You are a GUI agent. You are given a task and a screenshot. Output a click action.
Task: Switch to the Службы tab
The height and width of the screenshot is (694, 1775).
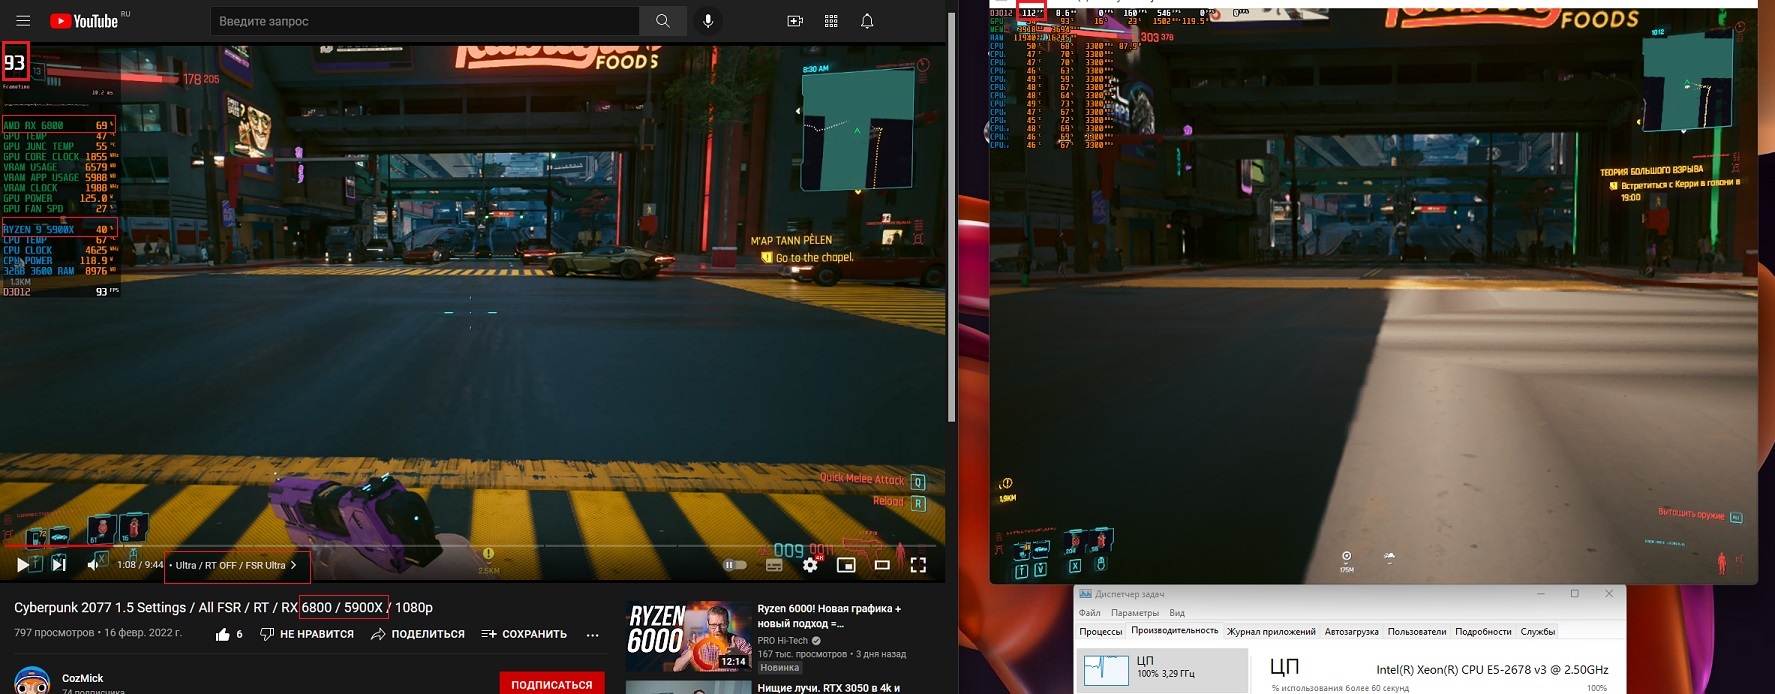(1538, 631)
